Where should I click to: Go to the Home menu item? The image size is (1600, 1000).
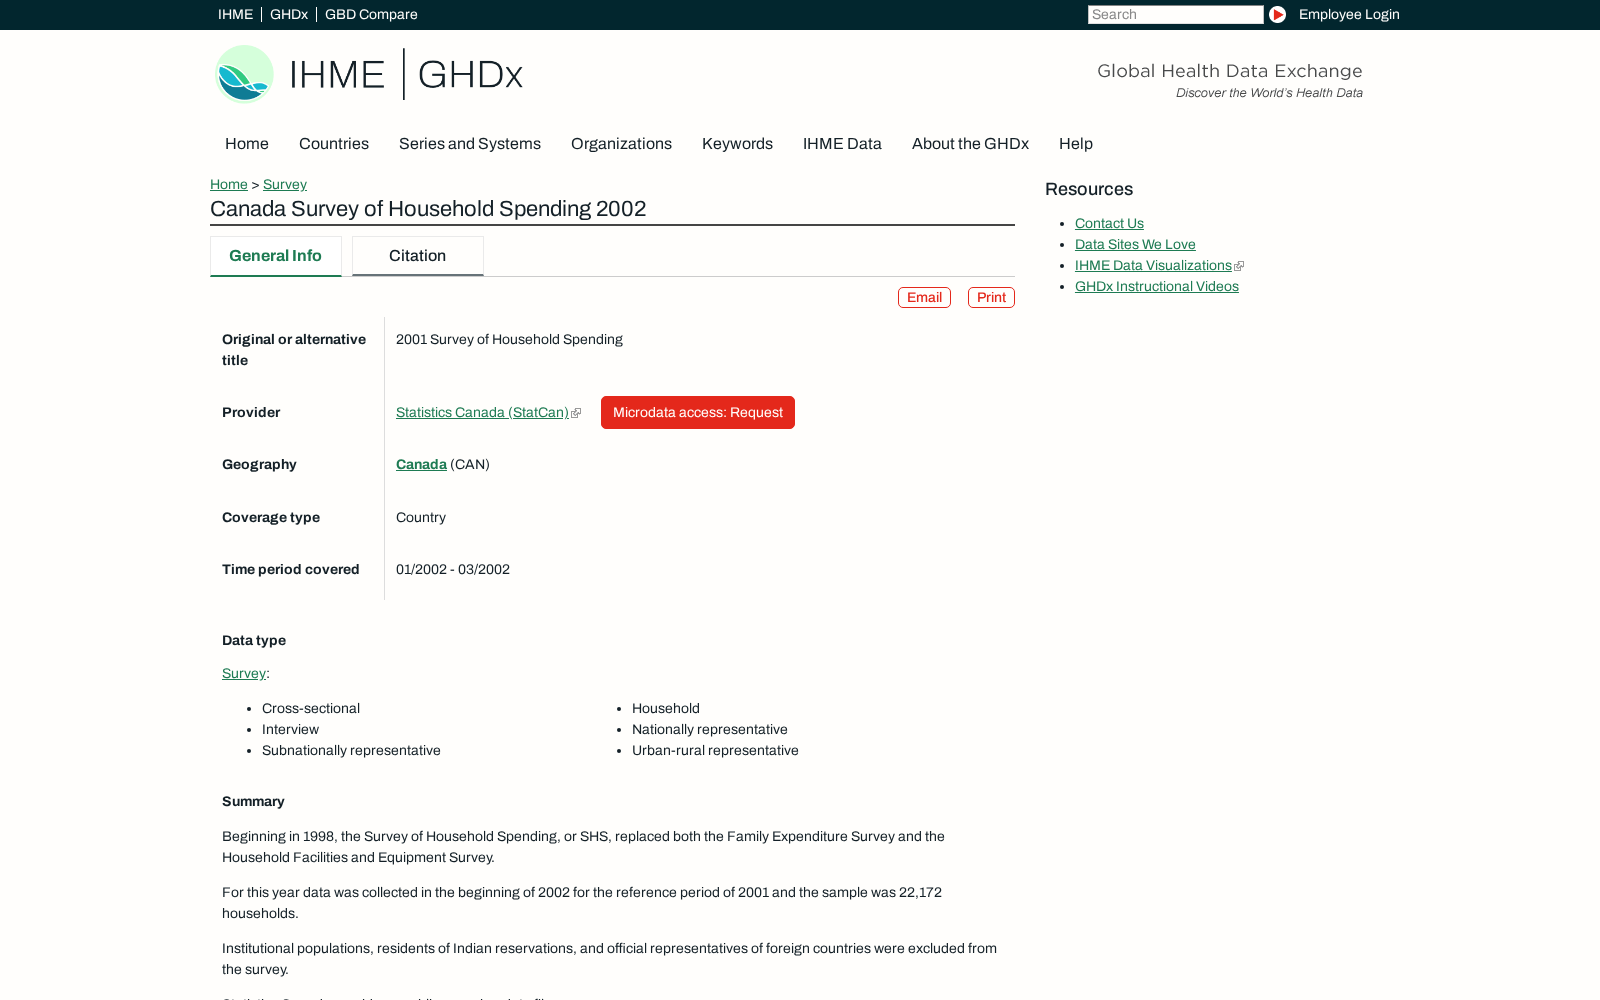[x=247, y=144]
